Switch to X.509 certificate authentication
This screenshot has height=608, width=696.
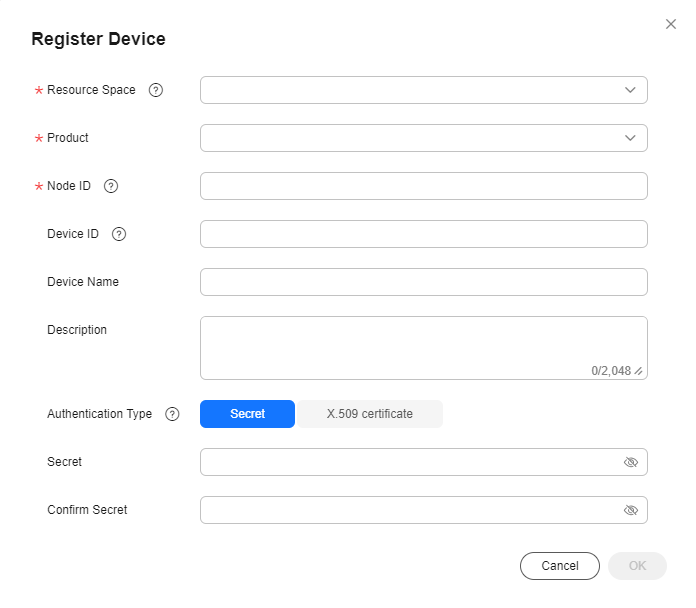coord(370,414)
